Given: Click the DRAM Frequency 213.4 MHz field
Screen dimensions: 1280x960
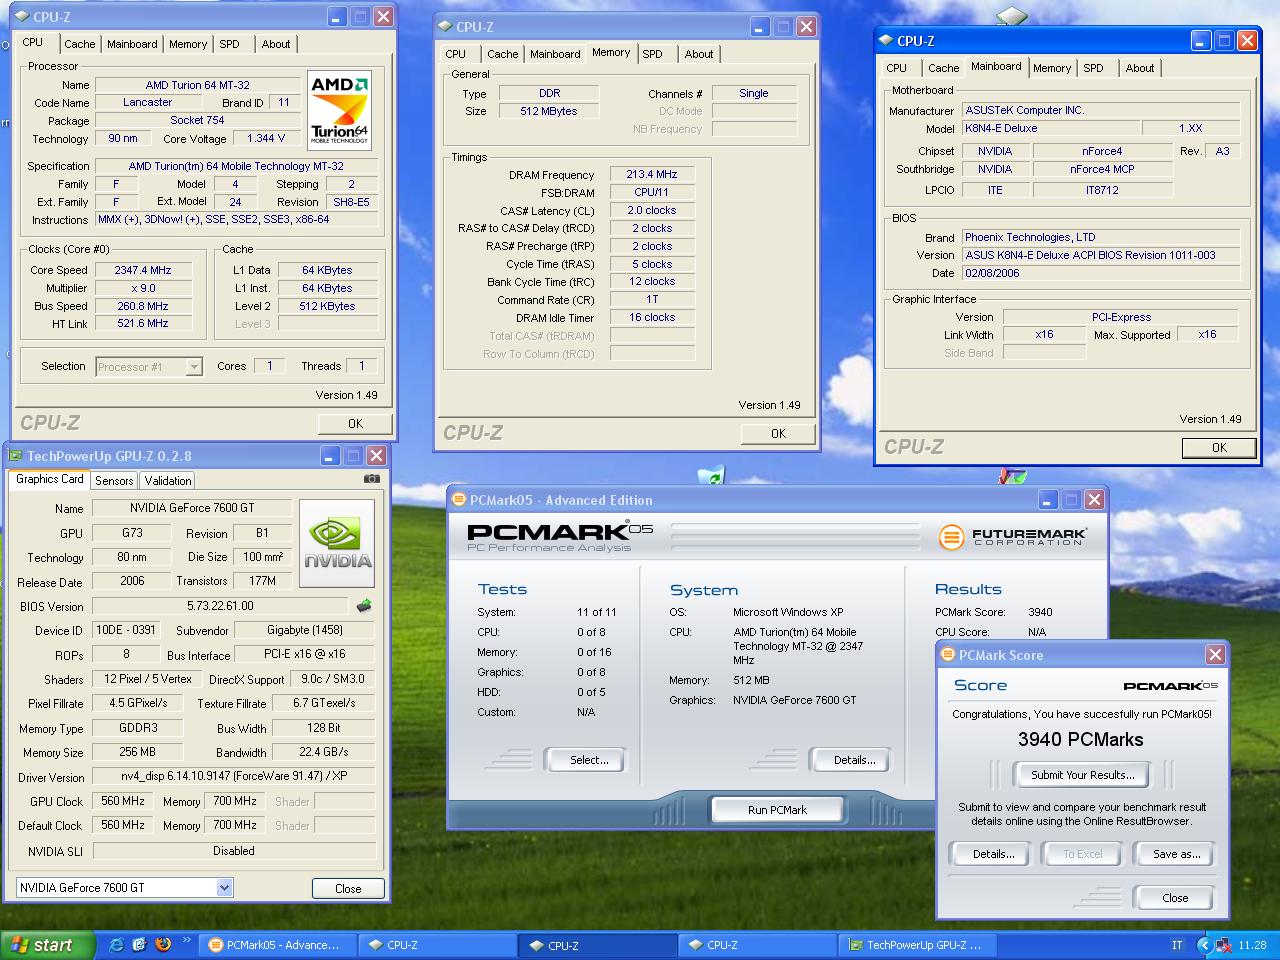Looking at the screenshot, I should [x=652, y=174].
